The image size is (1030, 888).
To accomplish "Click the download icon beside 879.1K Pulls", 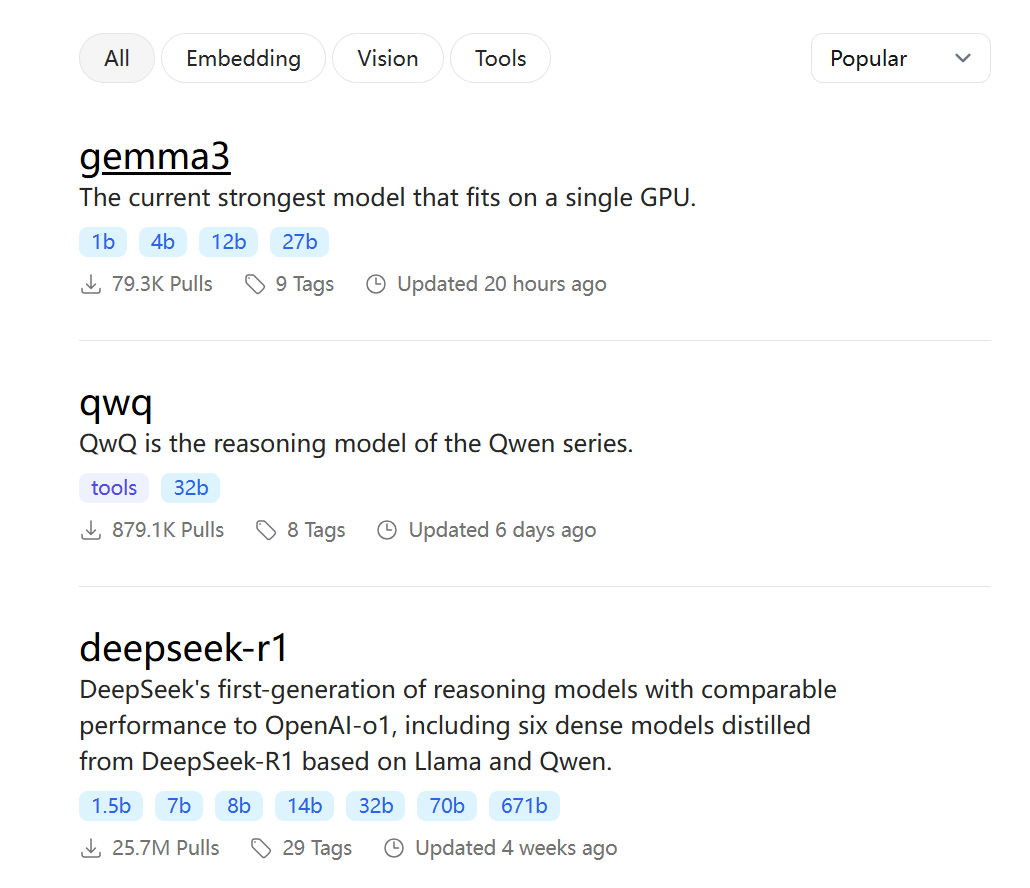I will 91,530.
